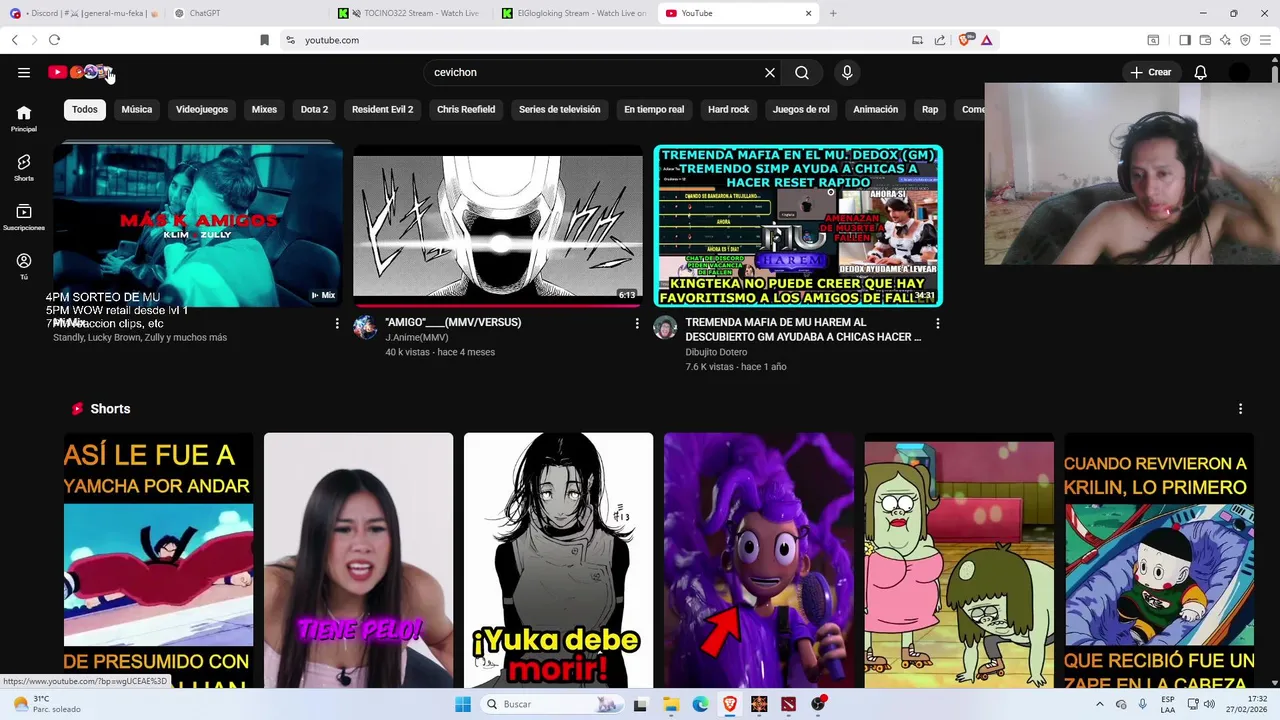Screen dimensions: 1280x720
Task: Select the Juegos de rol chip
Action: [801, 109]
